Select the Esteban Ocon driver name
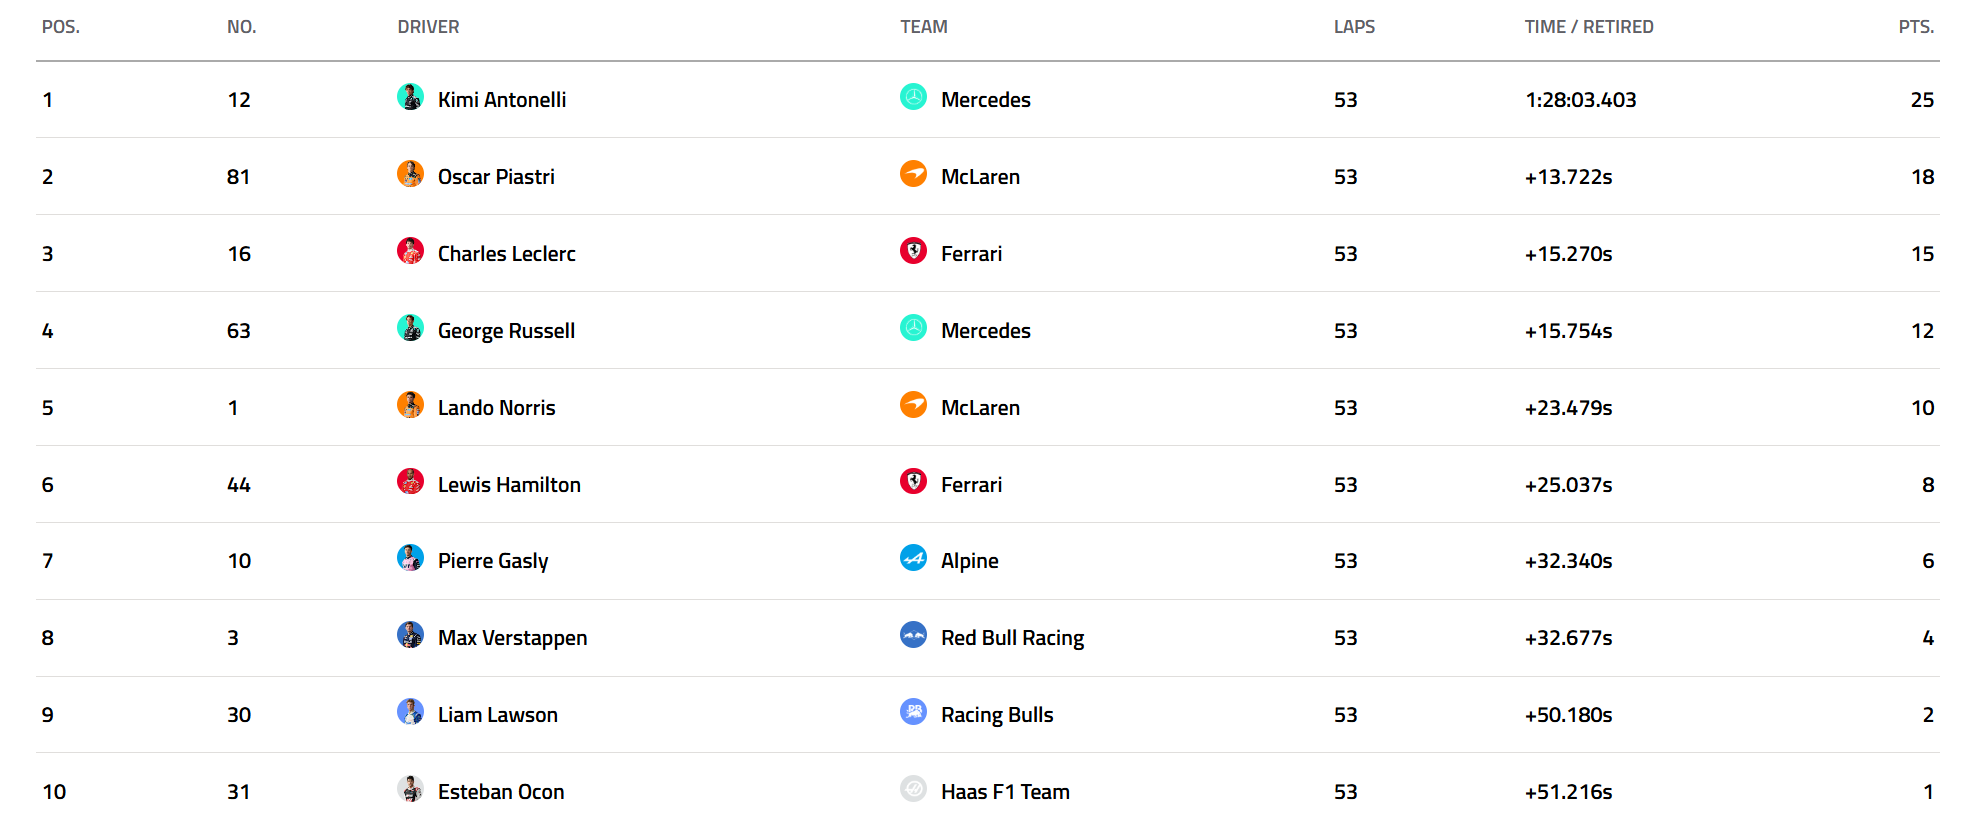Viewport: 1974px width, 820px height. (501, 792)
